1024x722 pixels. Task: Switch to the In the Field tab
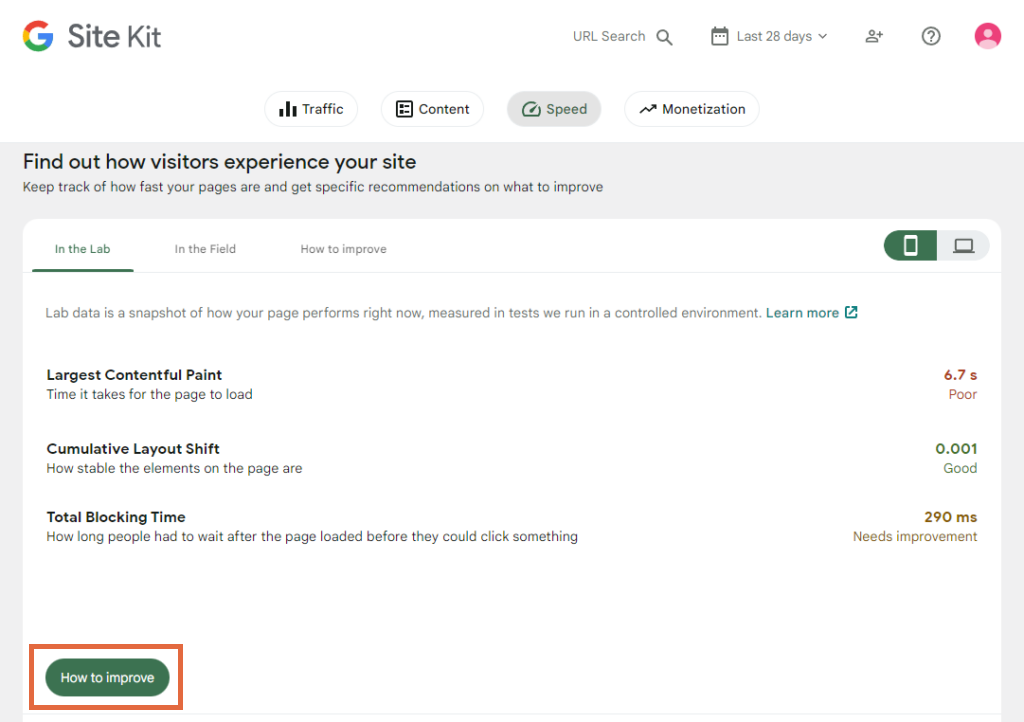(205, 249)
